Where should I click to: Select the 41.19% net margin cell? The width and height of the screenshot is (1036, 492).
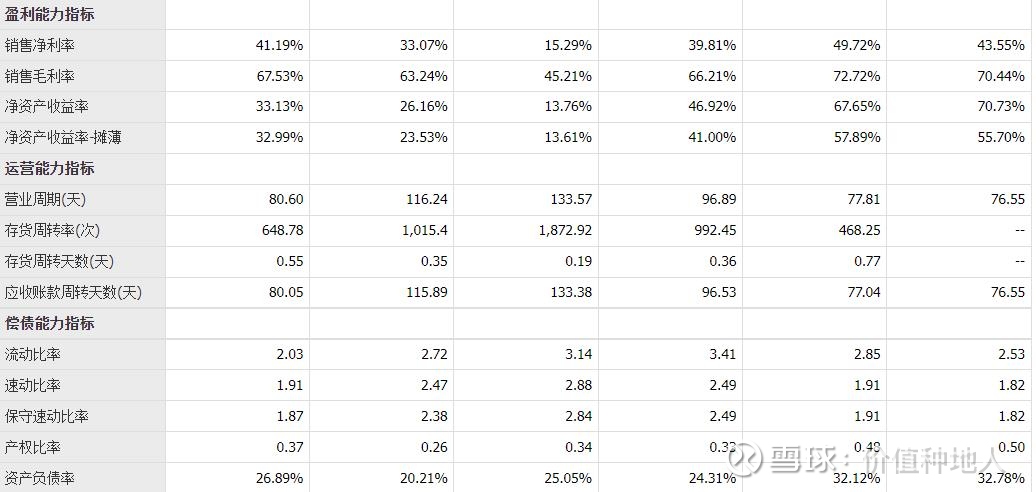[x=237, y=45]
